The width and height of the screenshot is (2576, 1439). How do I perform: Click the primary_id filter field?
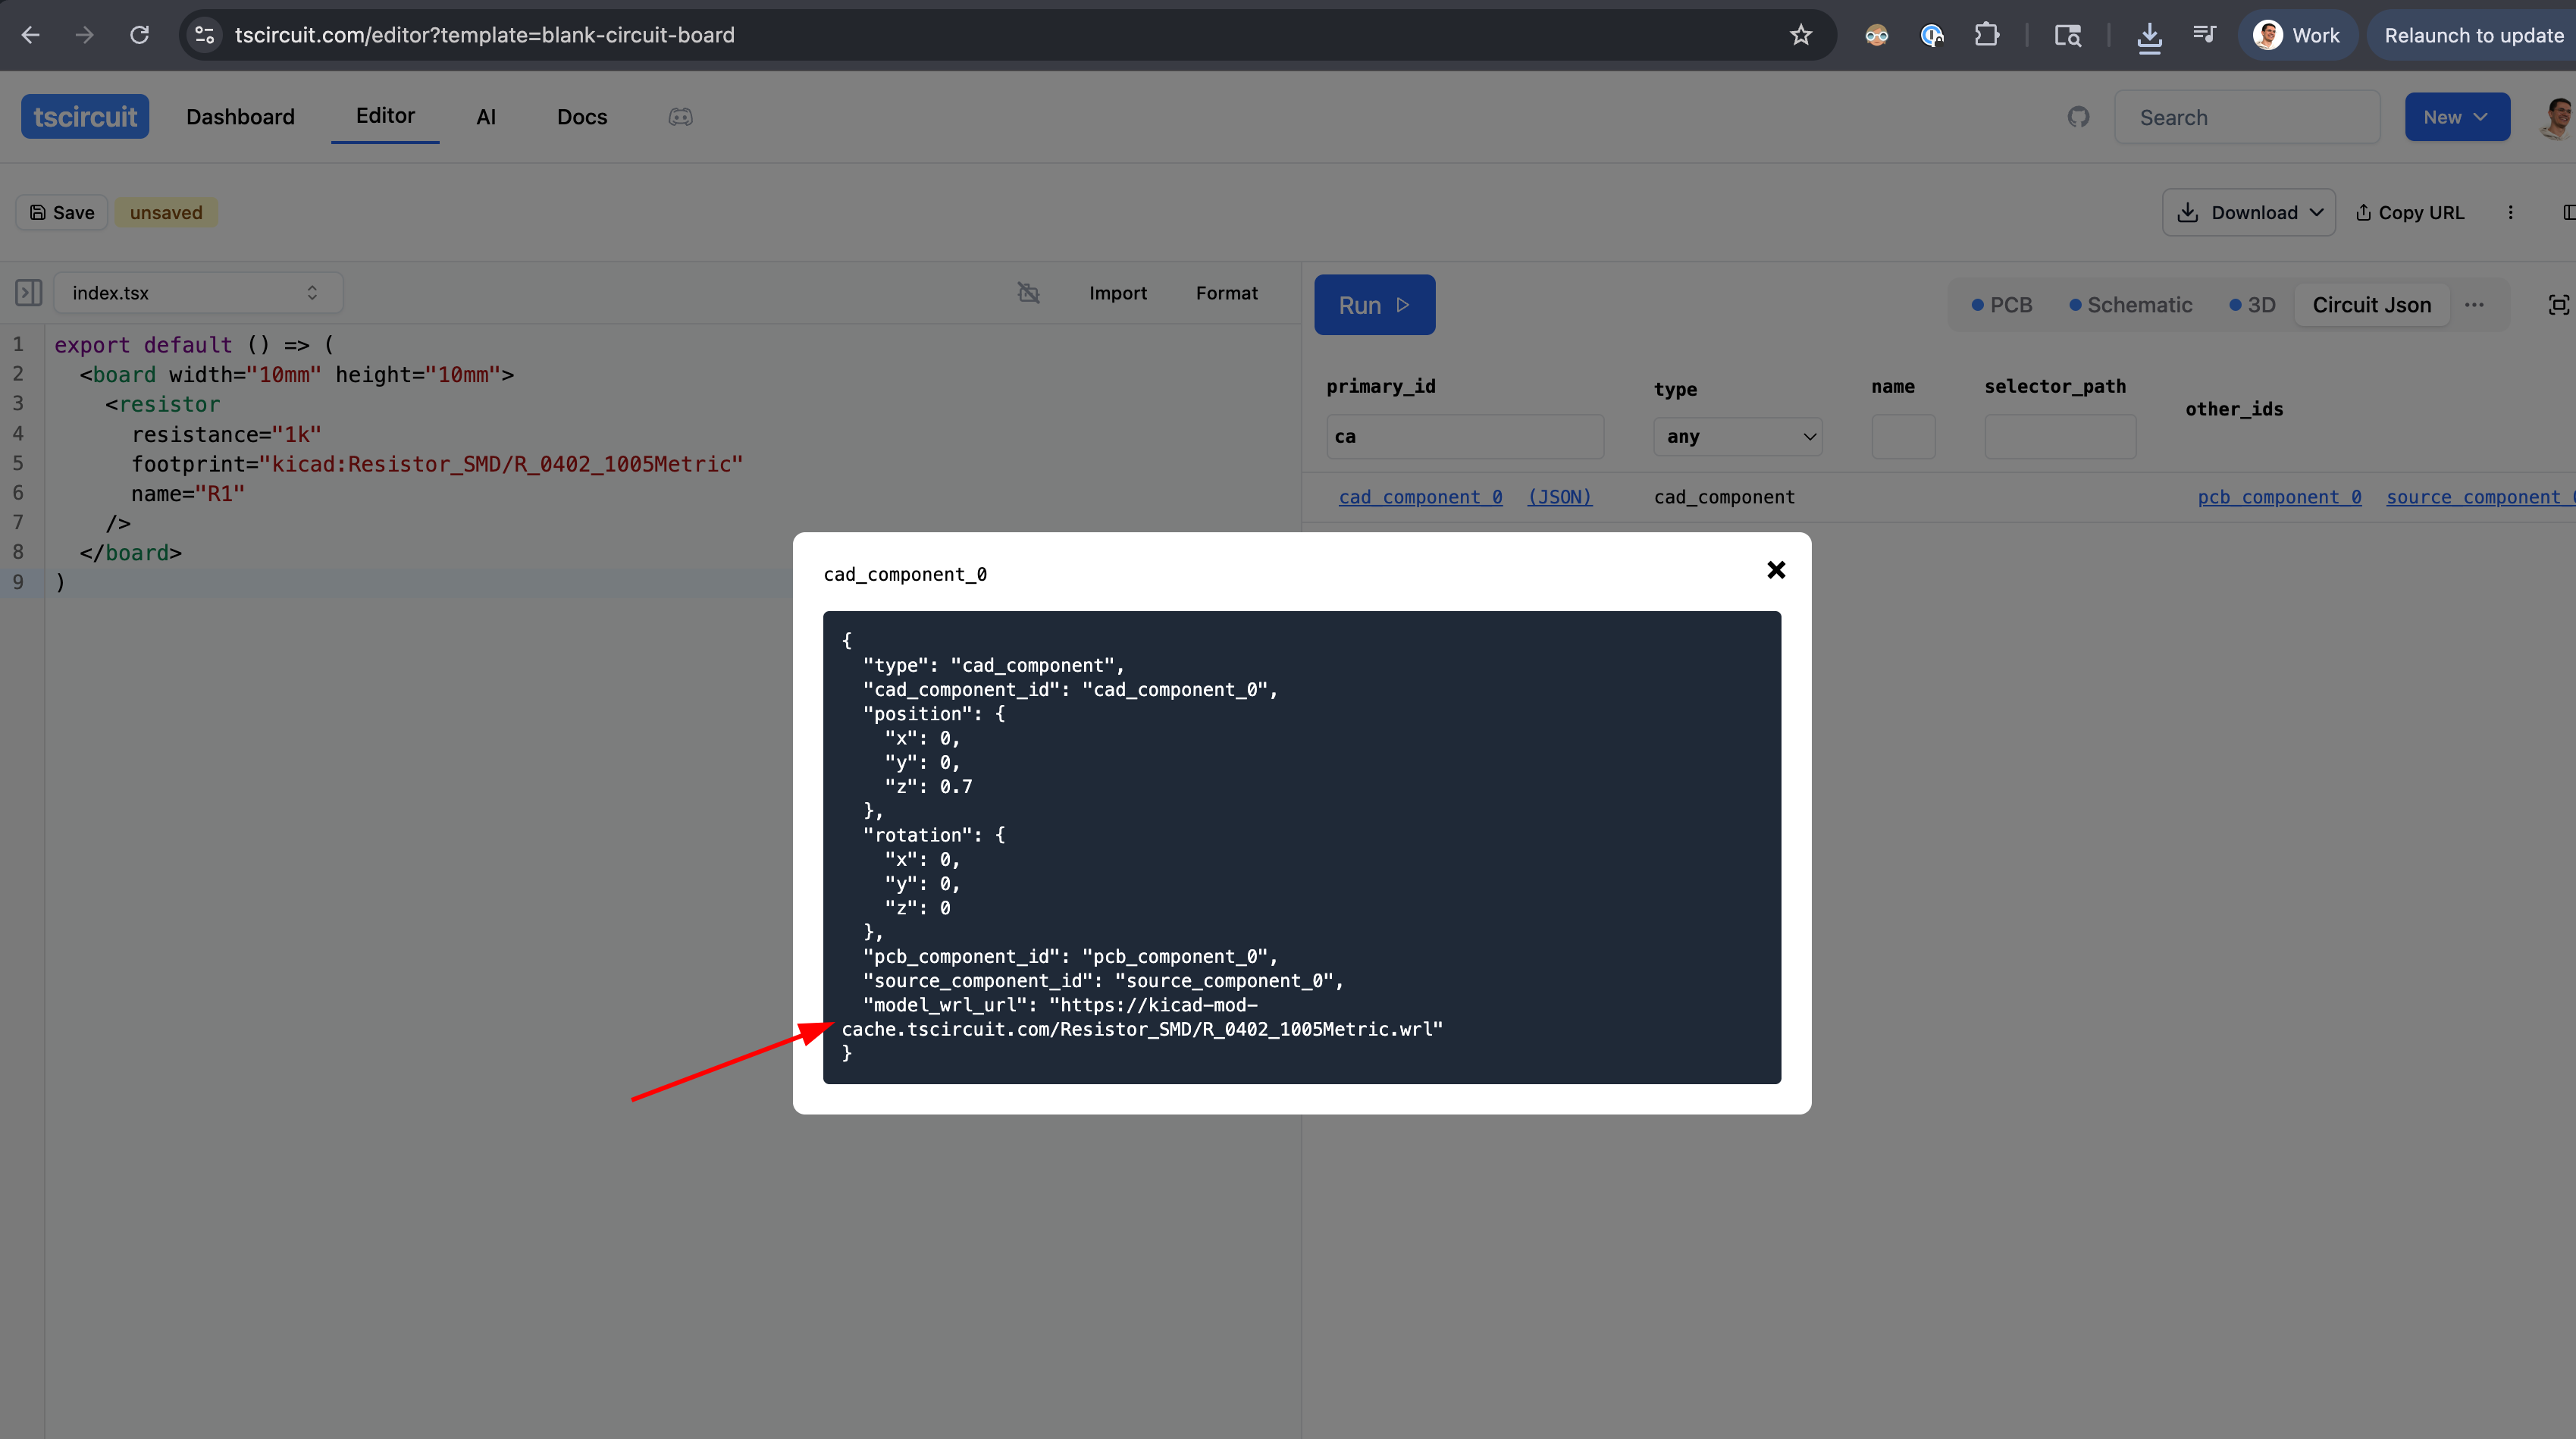tap(1464, 437)
